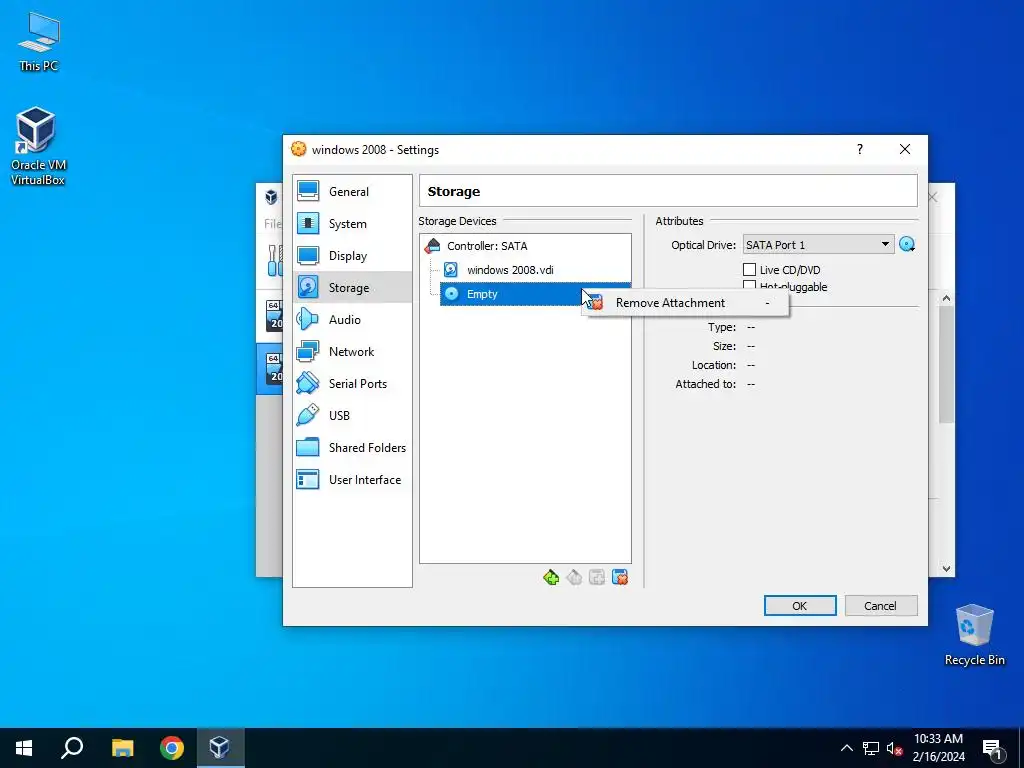Open the Audio settings category
1024x768 pixels.
[x=352, y=319]
